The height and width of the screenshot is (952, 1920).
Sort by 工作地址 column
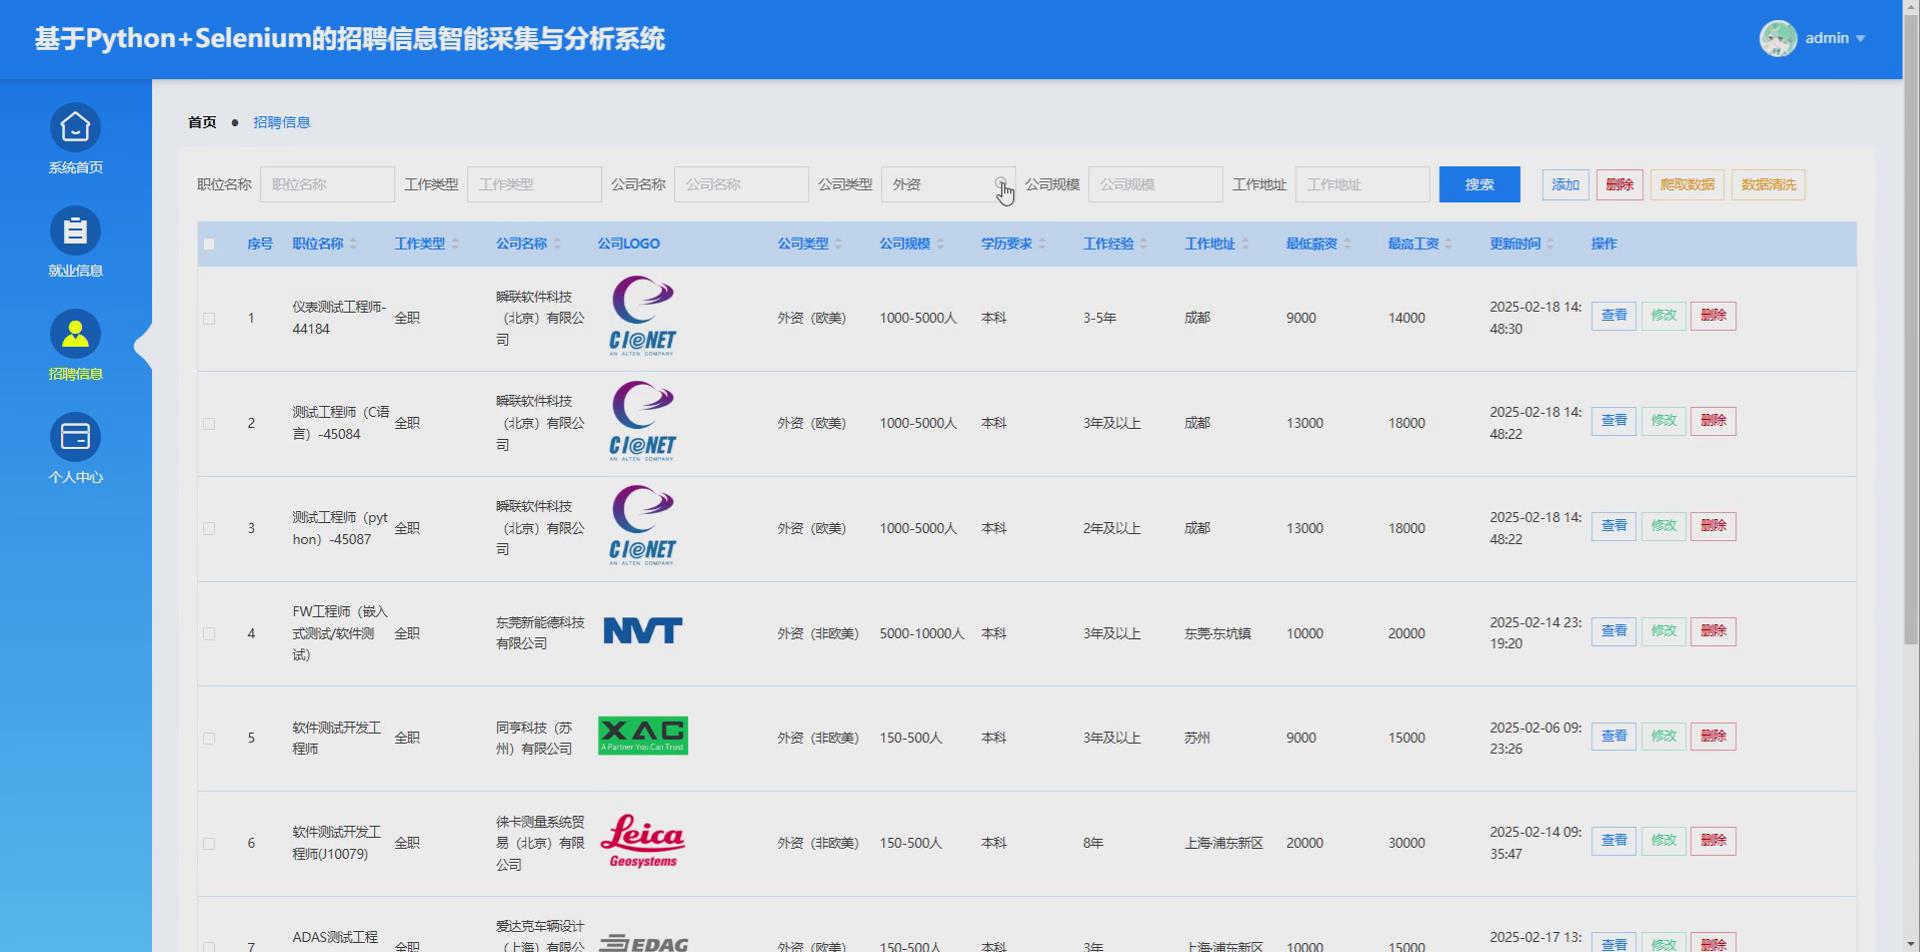[1245, 244]
